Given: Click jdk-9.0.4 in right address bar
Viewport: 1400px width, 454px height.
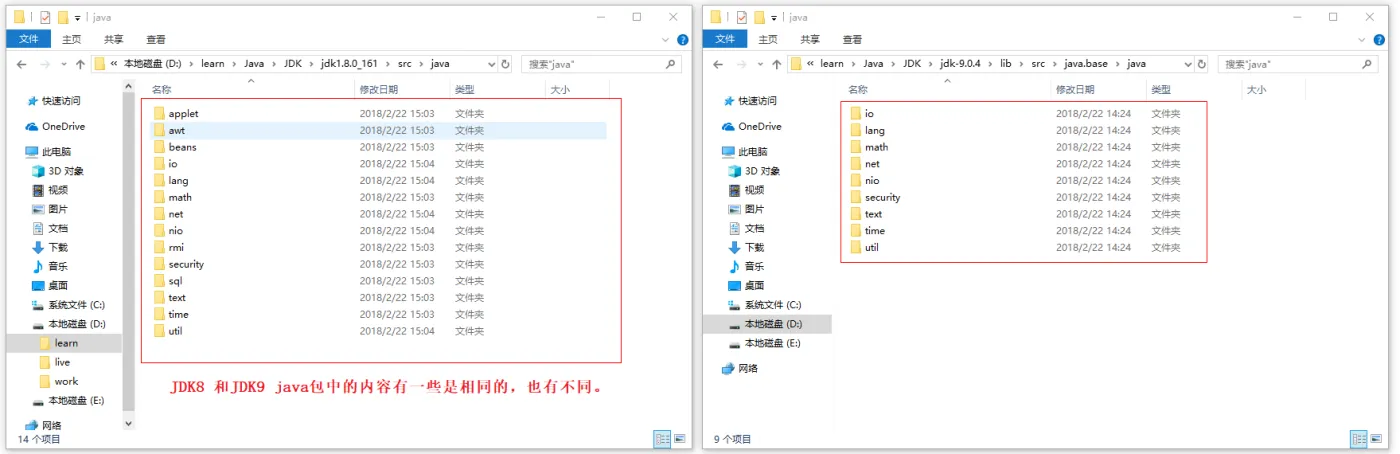Looking at the screenshot, I should (962, 64).
